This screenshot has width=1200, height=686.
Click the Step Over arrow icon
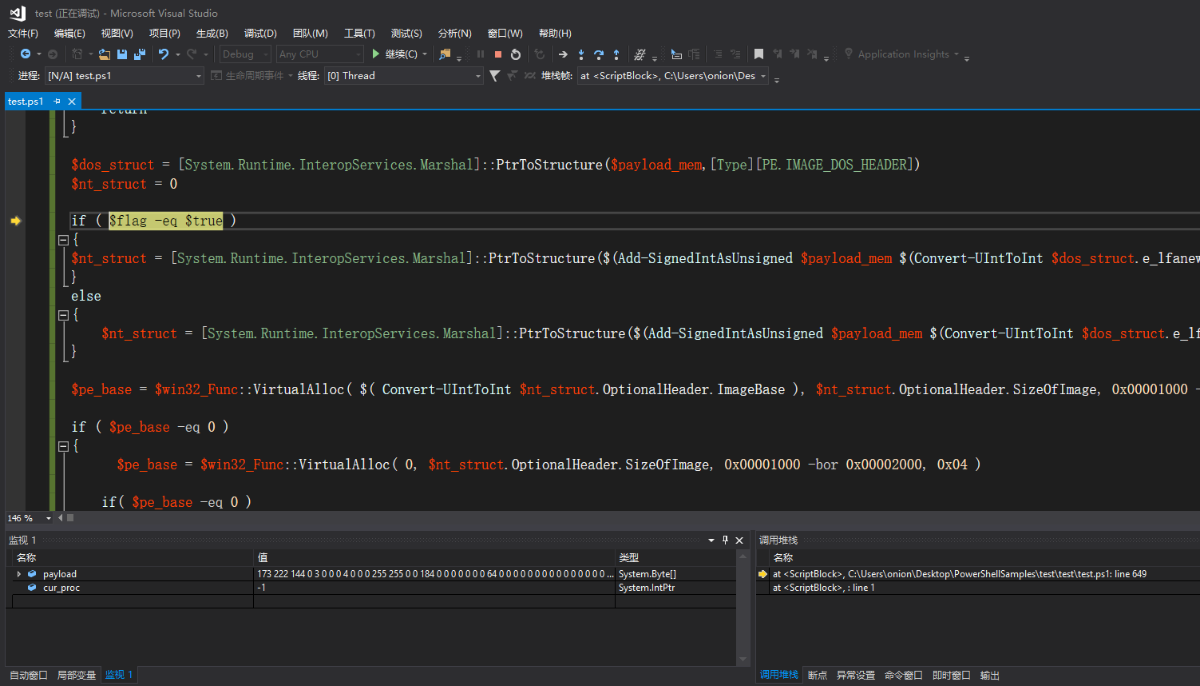tap(598, 54)
